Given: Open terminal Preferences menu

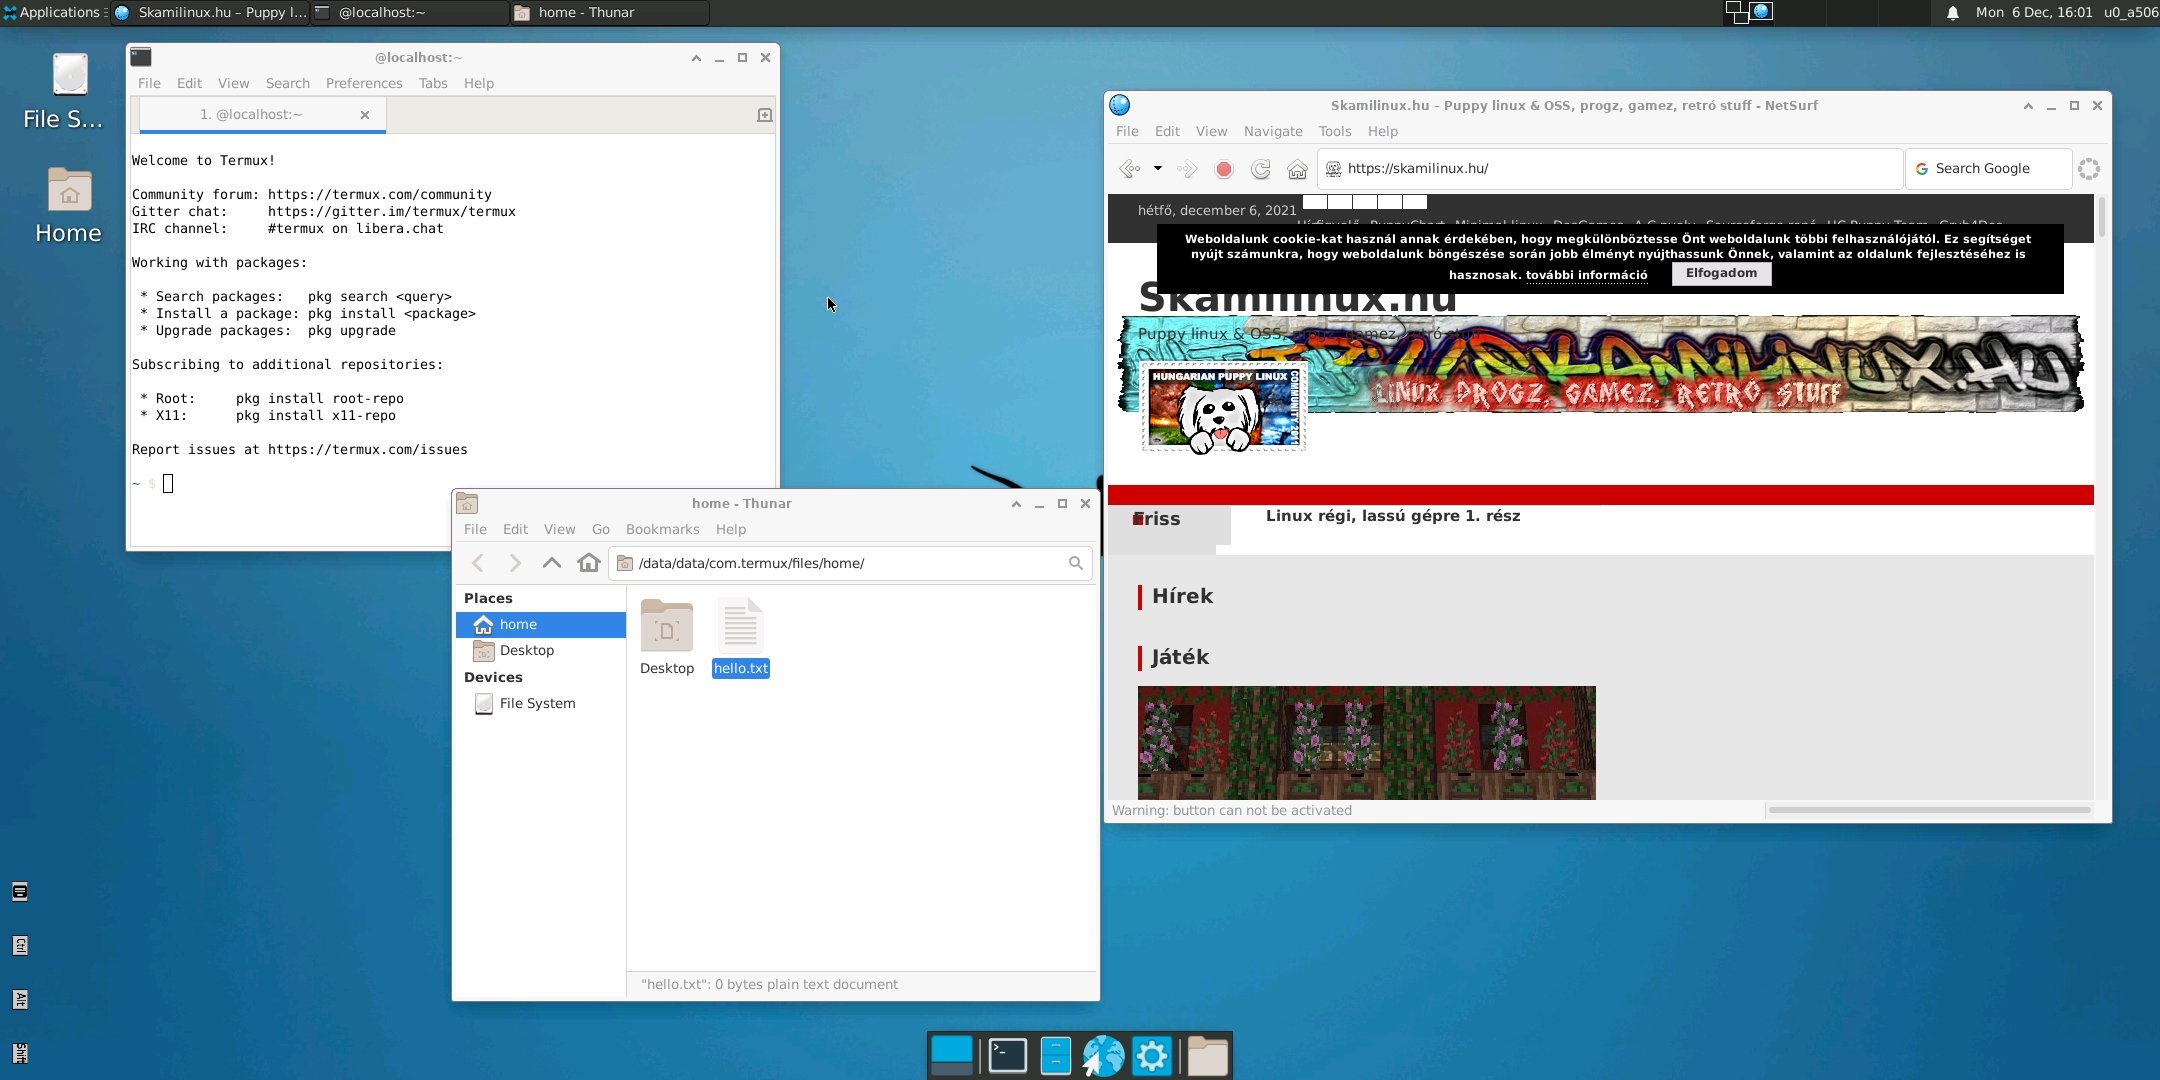Looking at the screenshot, I should coord(364,83).
